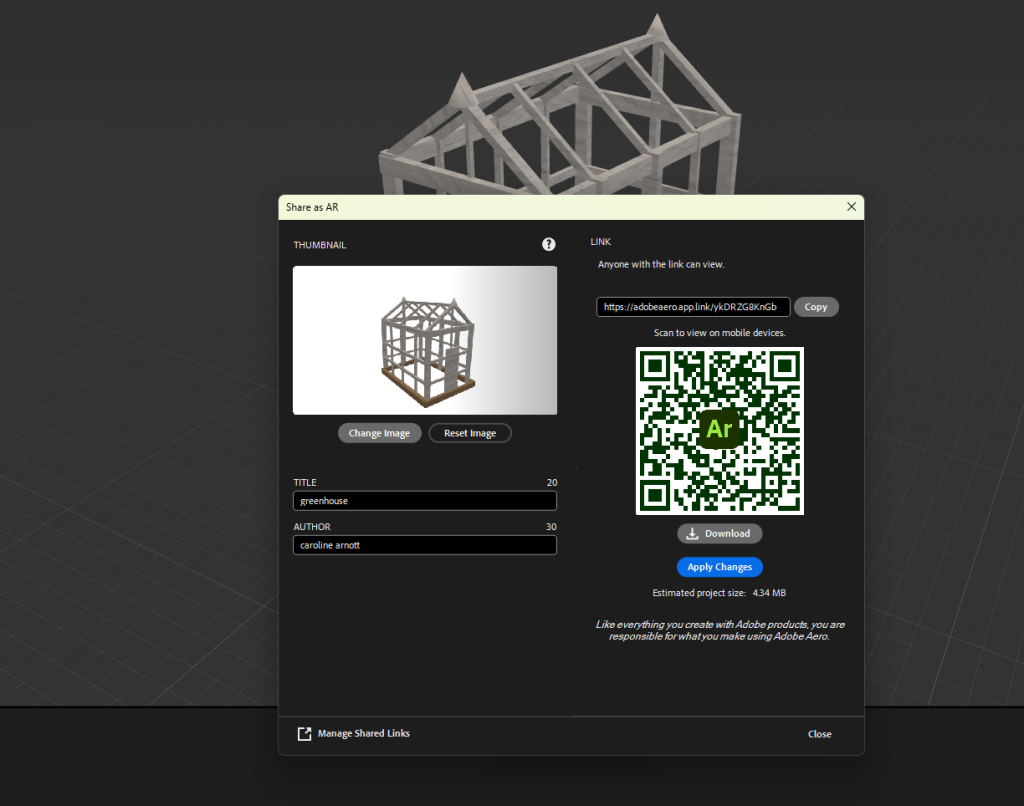This screenshot has width=1024, height=806.
Task: Click the Title character count 20
Action: (552, 483)
